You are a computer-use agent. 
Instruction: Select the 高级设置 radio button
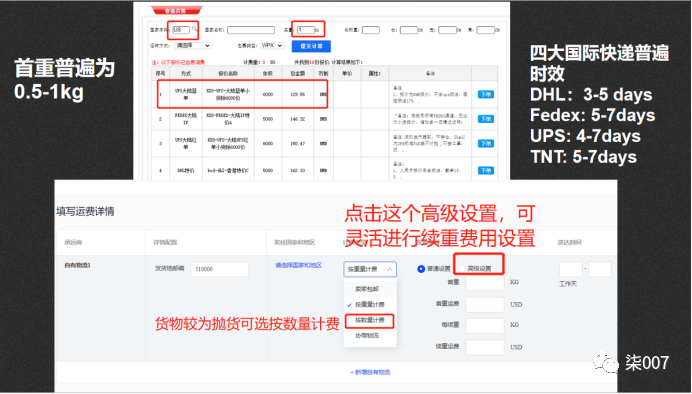coord(462,269)
